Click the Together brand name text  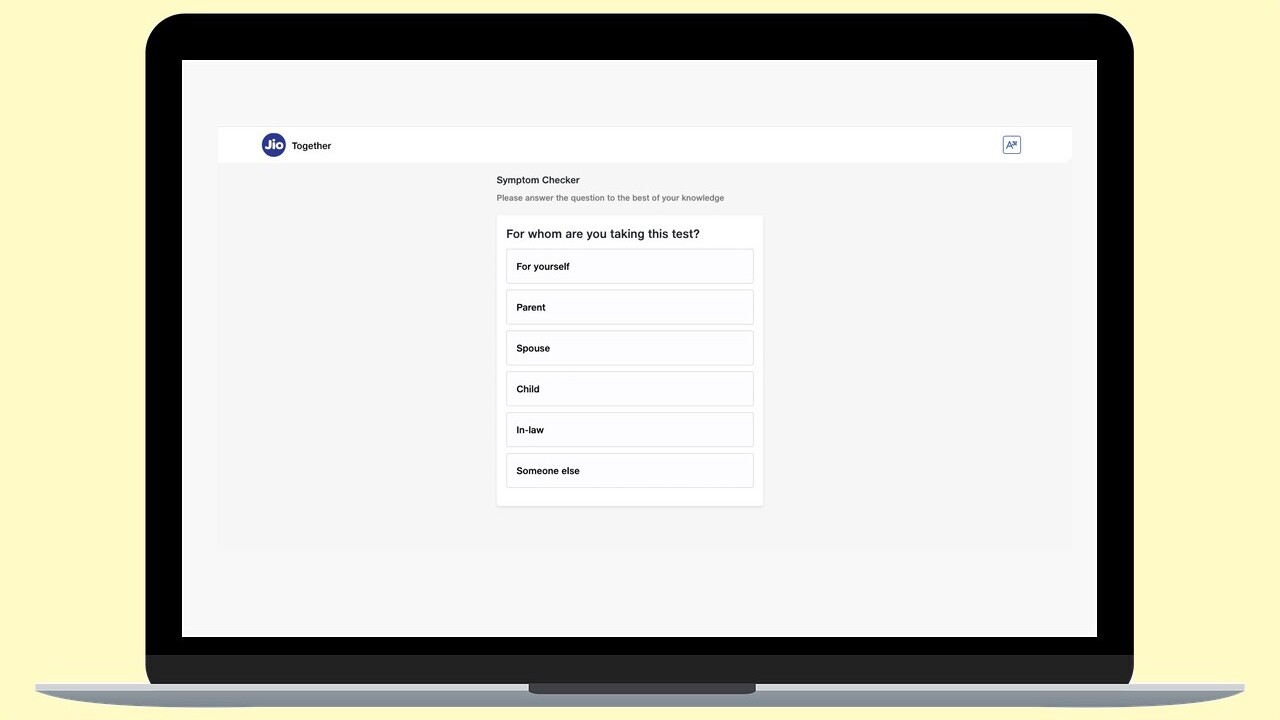[311, 146]
